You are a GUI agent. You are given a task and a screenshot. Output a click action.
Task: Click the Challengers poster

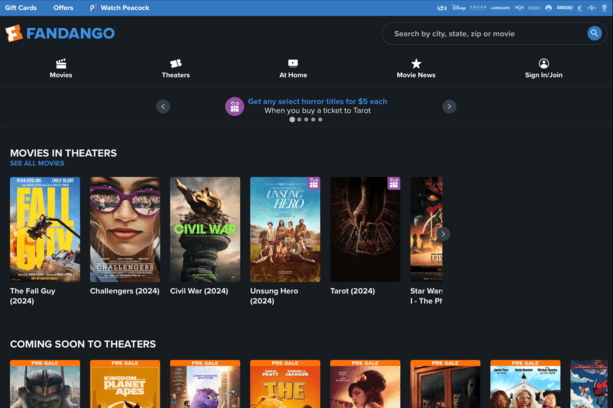[125, 229]
